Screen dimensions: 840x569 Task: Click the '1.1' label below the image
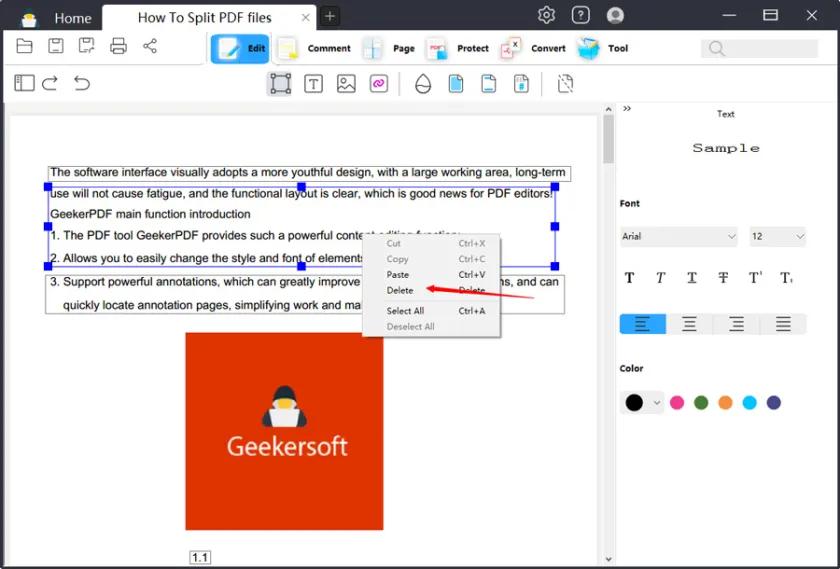click(200, 558)
